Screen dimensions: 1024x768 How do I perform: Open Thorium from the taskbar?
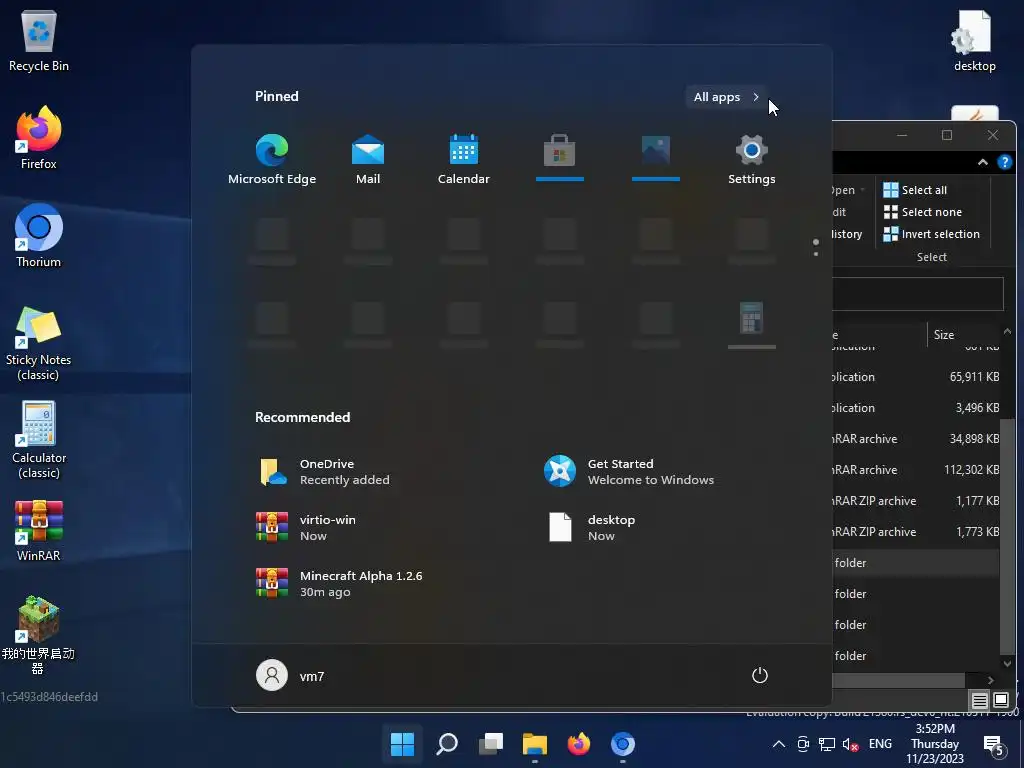[622, 743]
